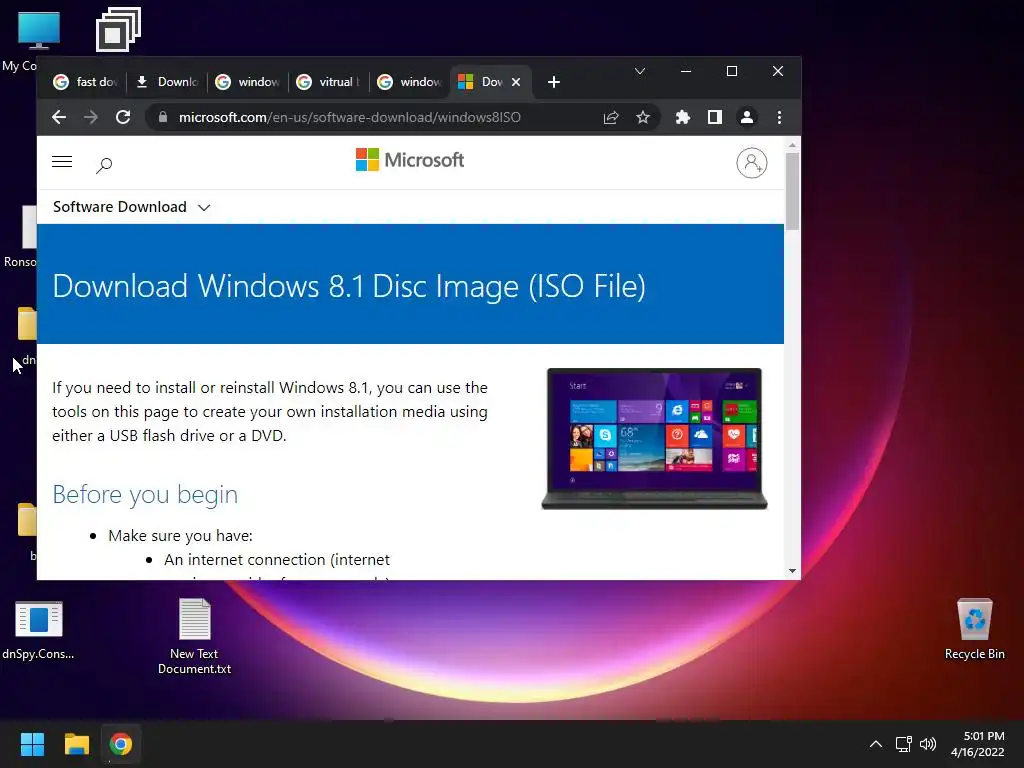Click the 'Download Windows 8.1 Disc Image' title
The height and width of the screenshot is (768, 1024).
coord(349,286)
